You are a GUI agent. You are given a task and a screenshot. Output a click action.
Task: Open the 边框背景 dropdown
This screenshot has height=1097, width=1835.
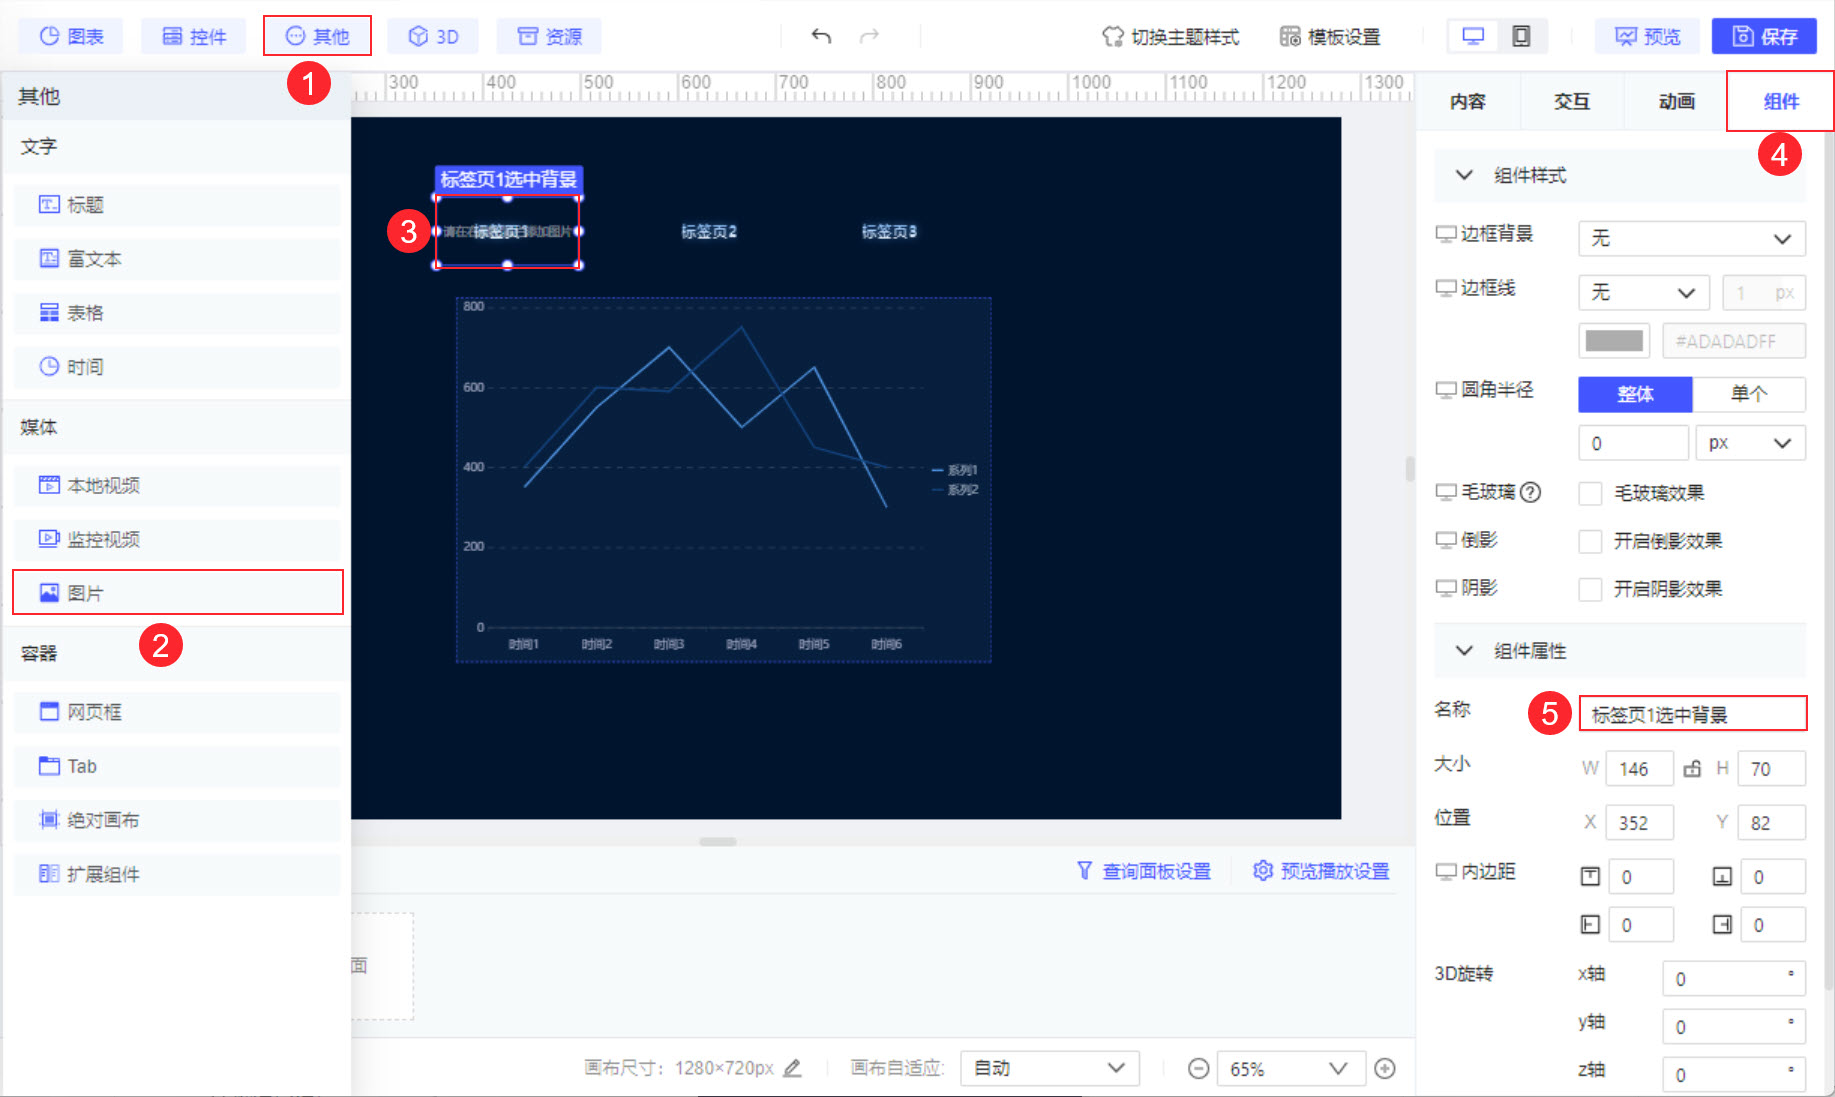pyautogui.click(x=1692, y=238)
